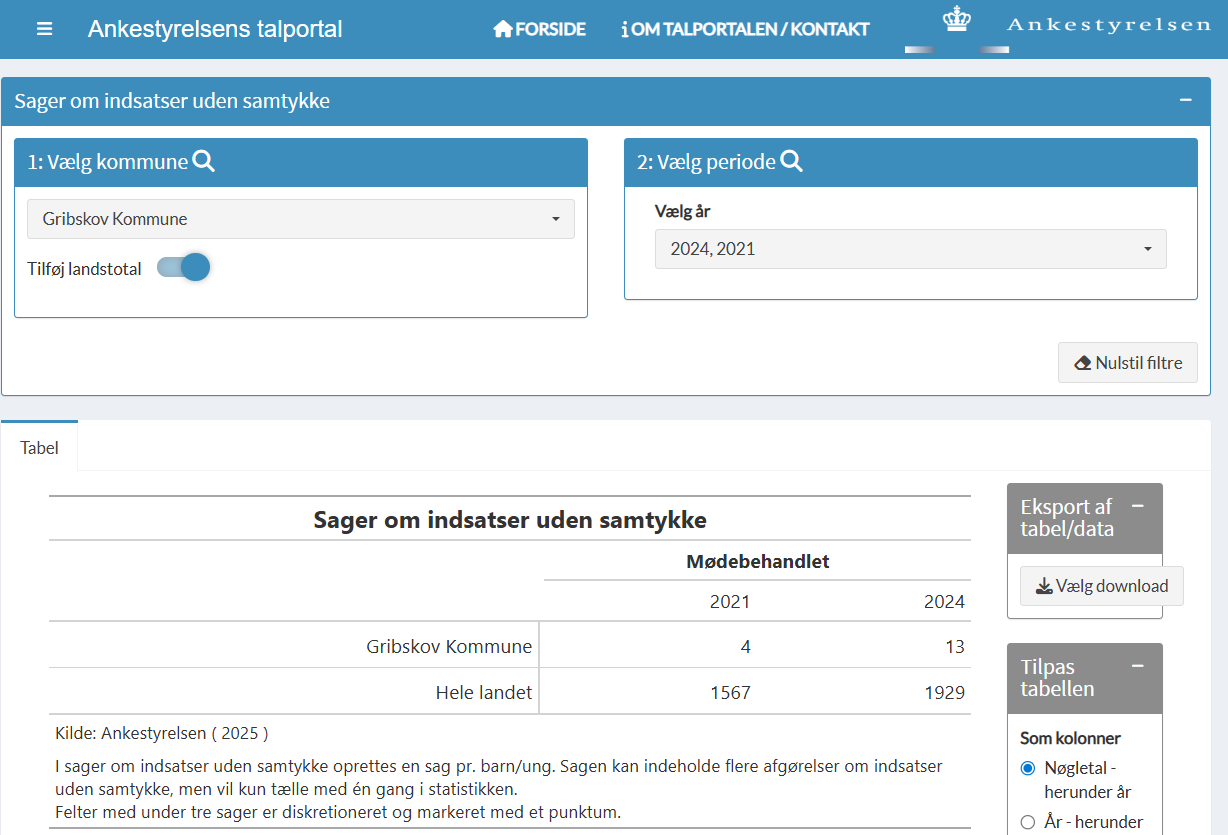The width and height of the screenshot is (1228, 835).
Task: Click the Gribskov 2021 value 4
Action: tap(745, 646)
